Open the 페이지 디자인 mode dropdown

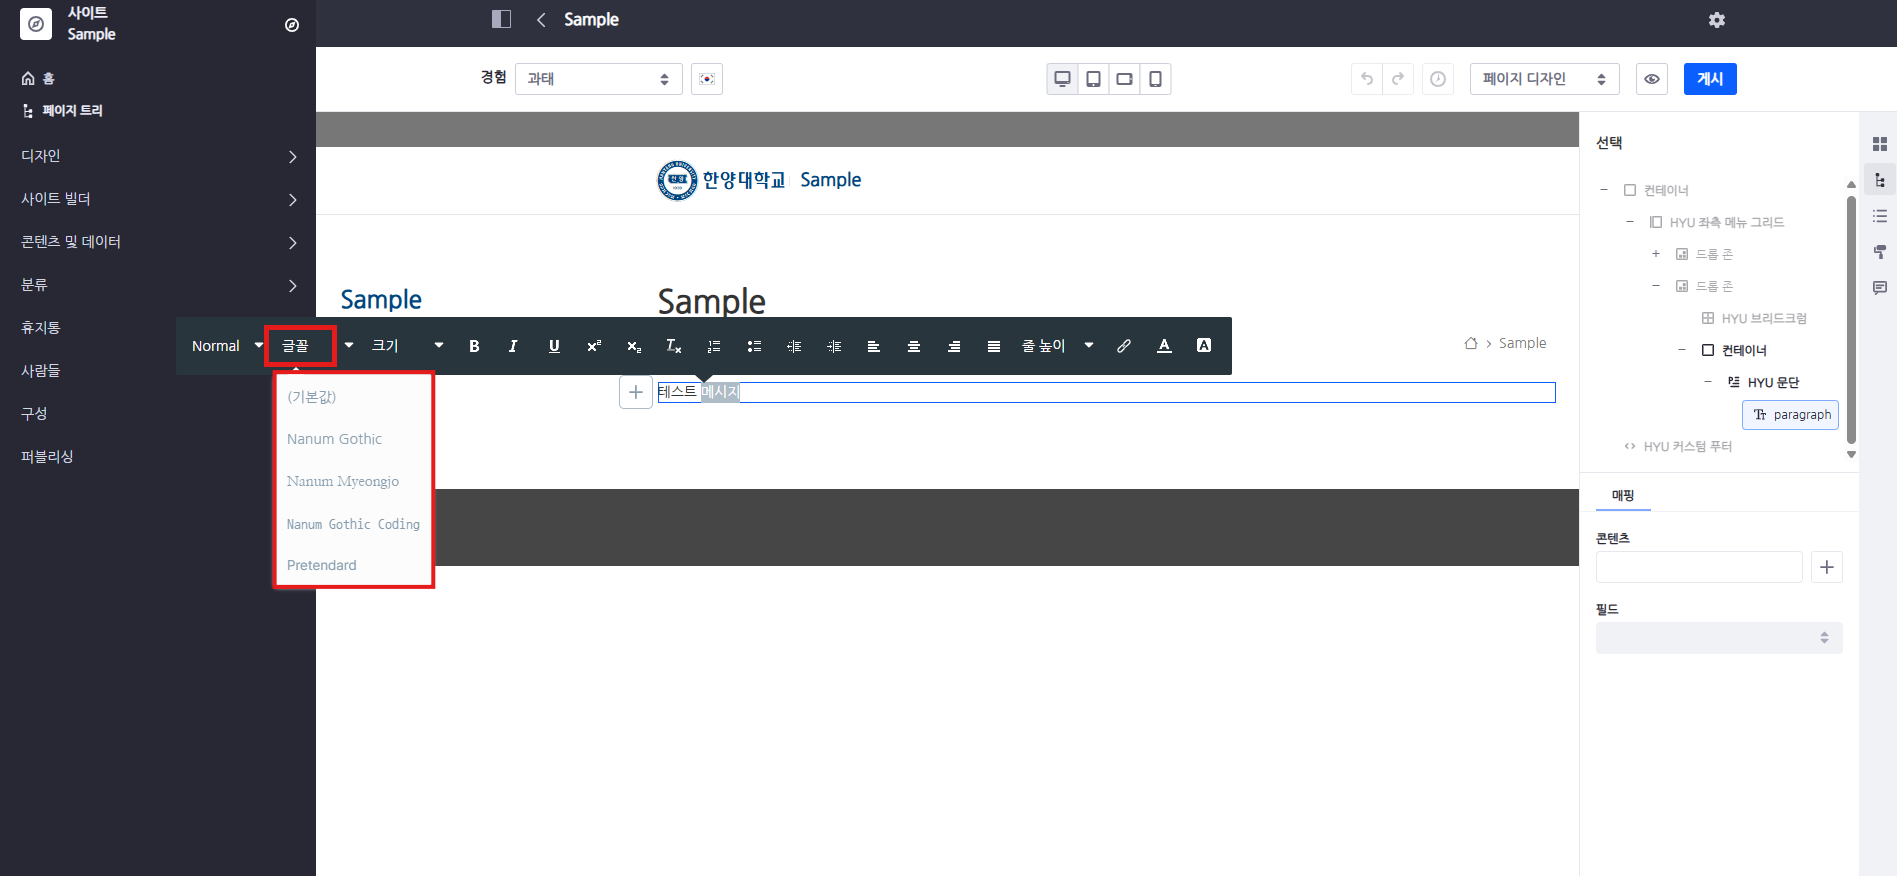click(1543, 79)
